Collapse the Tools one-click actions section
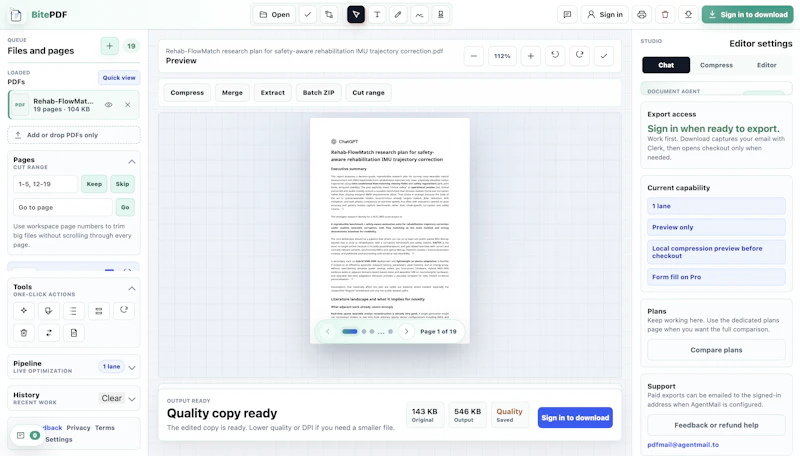 132,289
